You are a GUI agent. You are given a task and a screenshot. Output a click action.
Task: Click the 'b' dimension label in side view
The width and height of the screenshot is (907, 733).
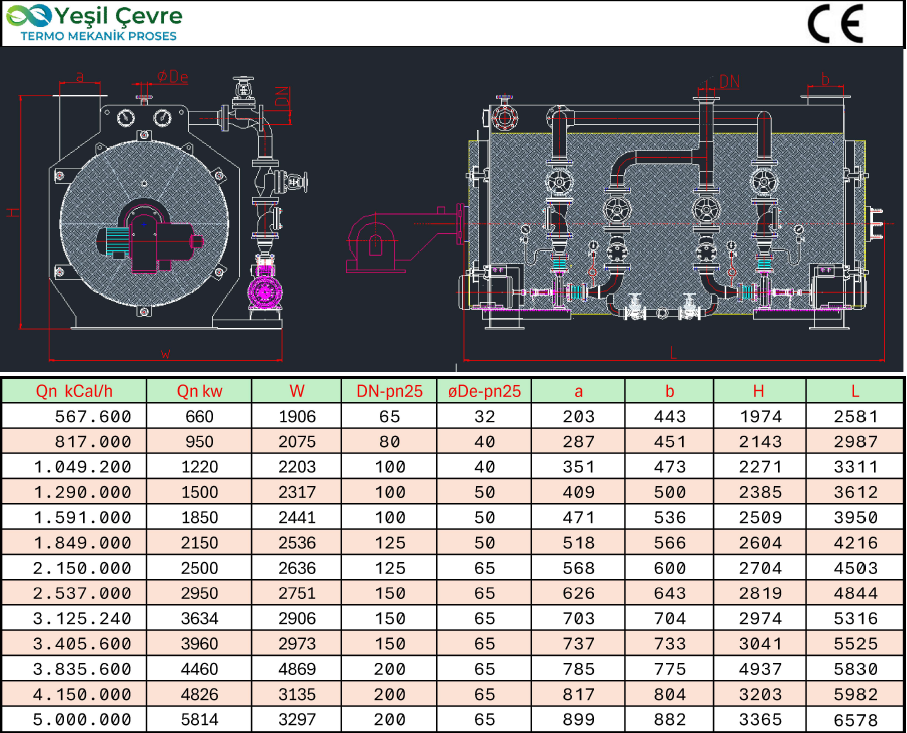tap(825, 77)
